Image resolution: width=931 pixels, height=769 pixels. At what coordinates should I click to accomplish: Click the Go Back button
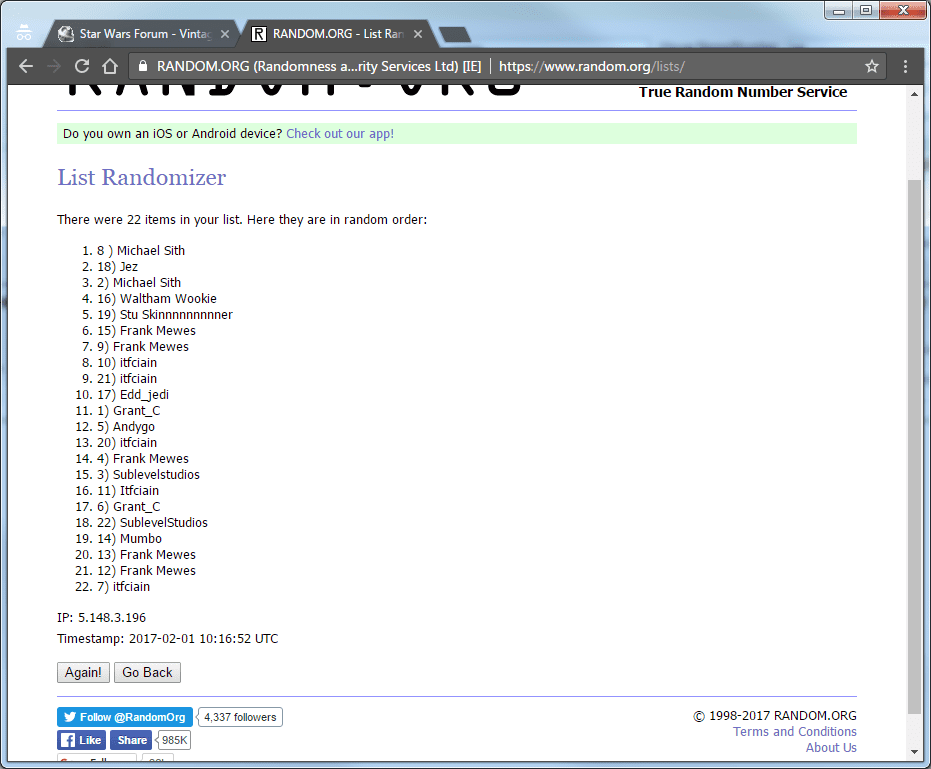pyautogui.click(x=147, y=672)
